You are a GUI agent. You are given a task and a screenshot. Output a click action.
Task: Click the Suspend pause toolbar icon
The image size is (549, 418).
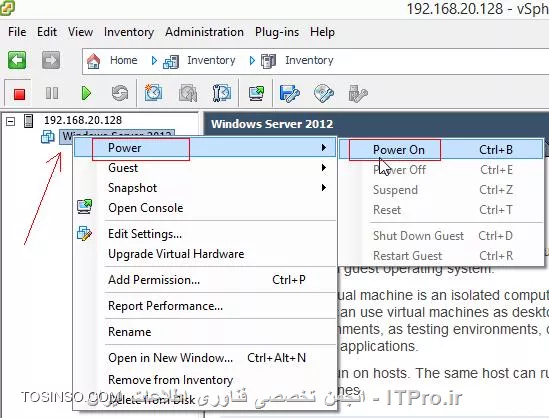(52, 93)
